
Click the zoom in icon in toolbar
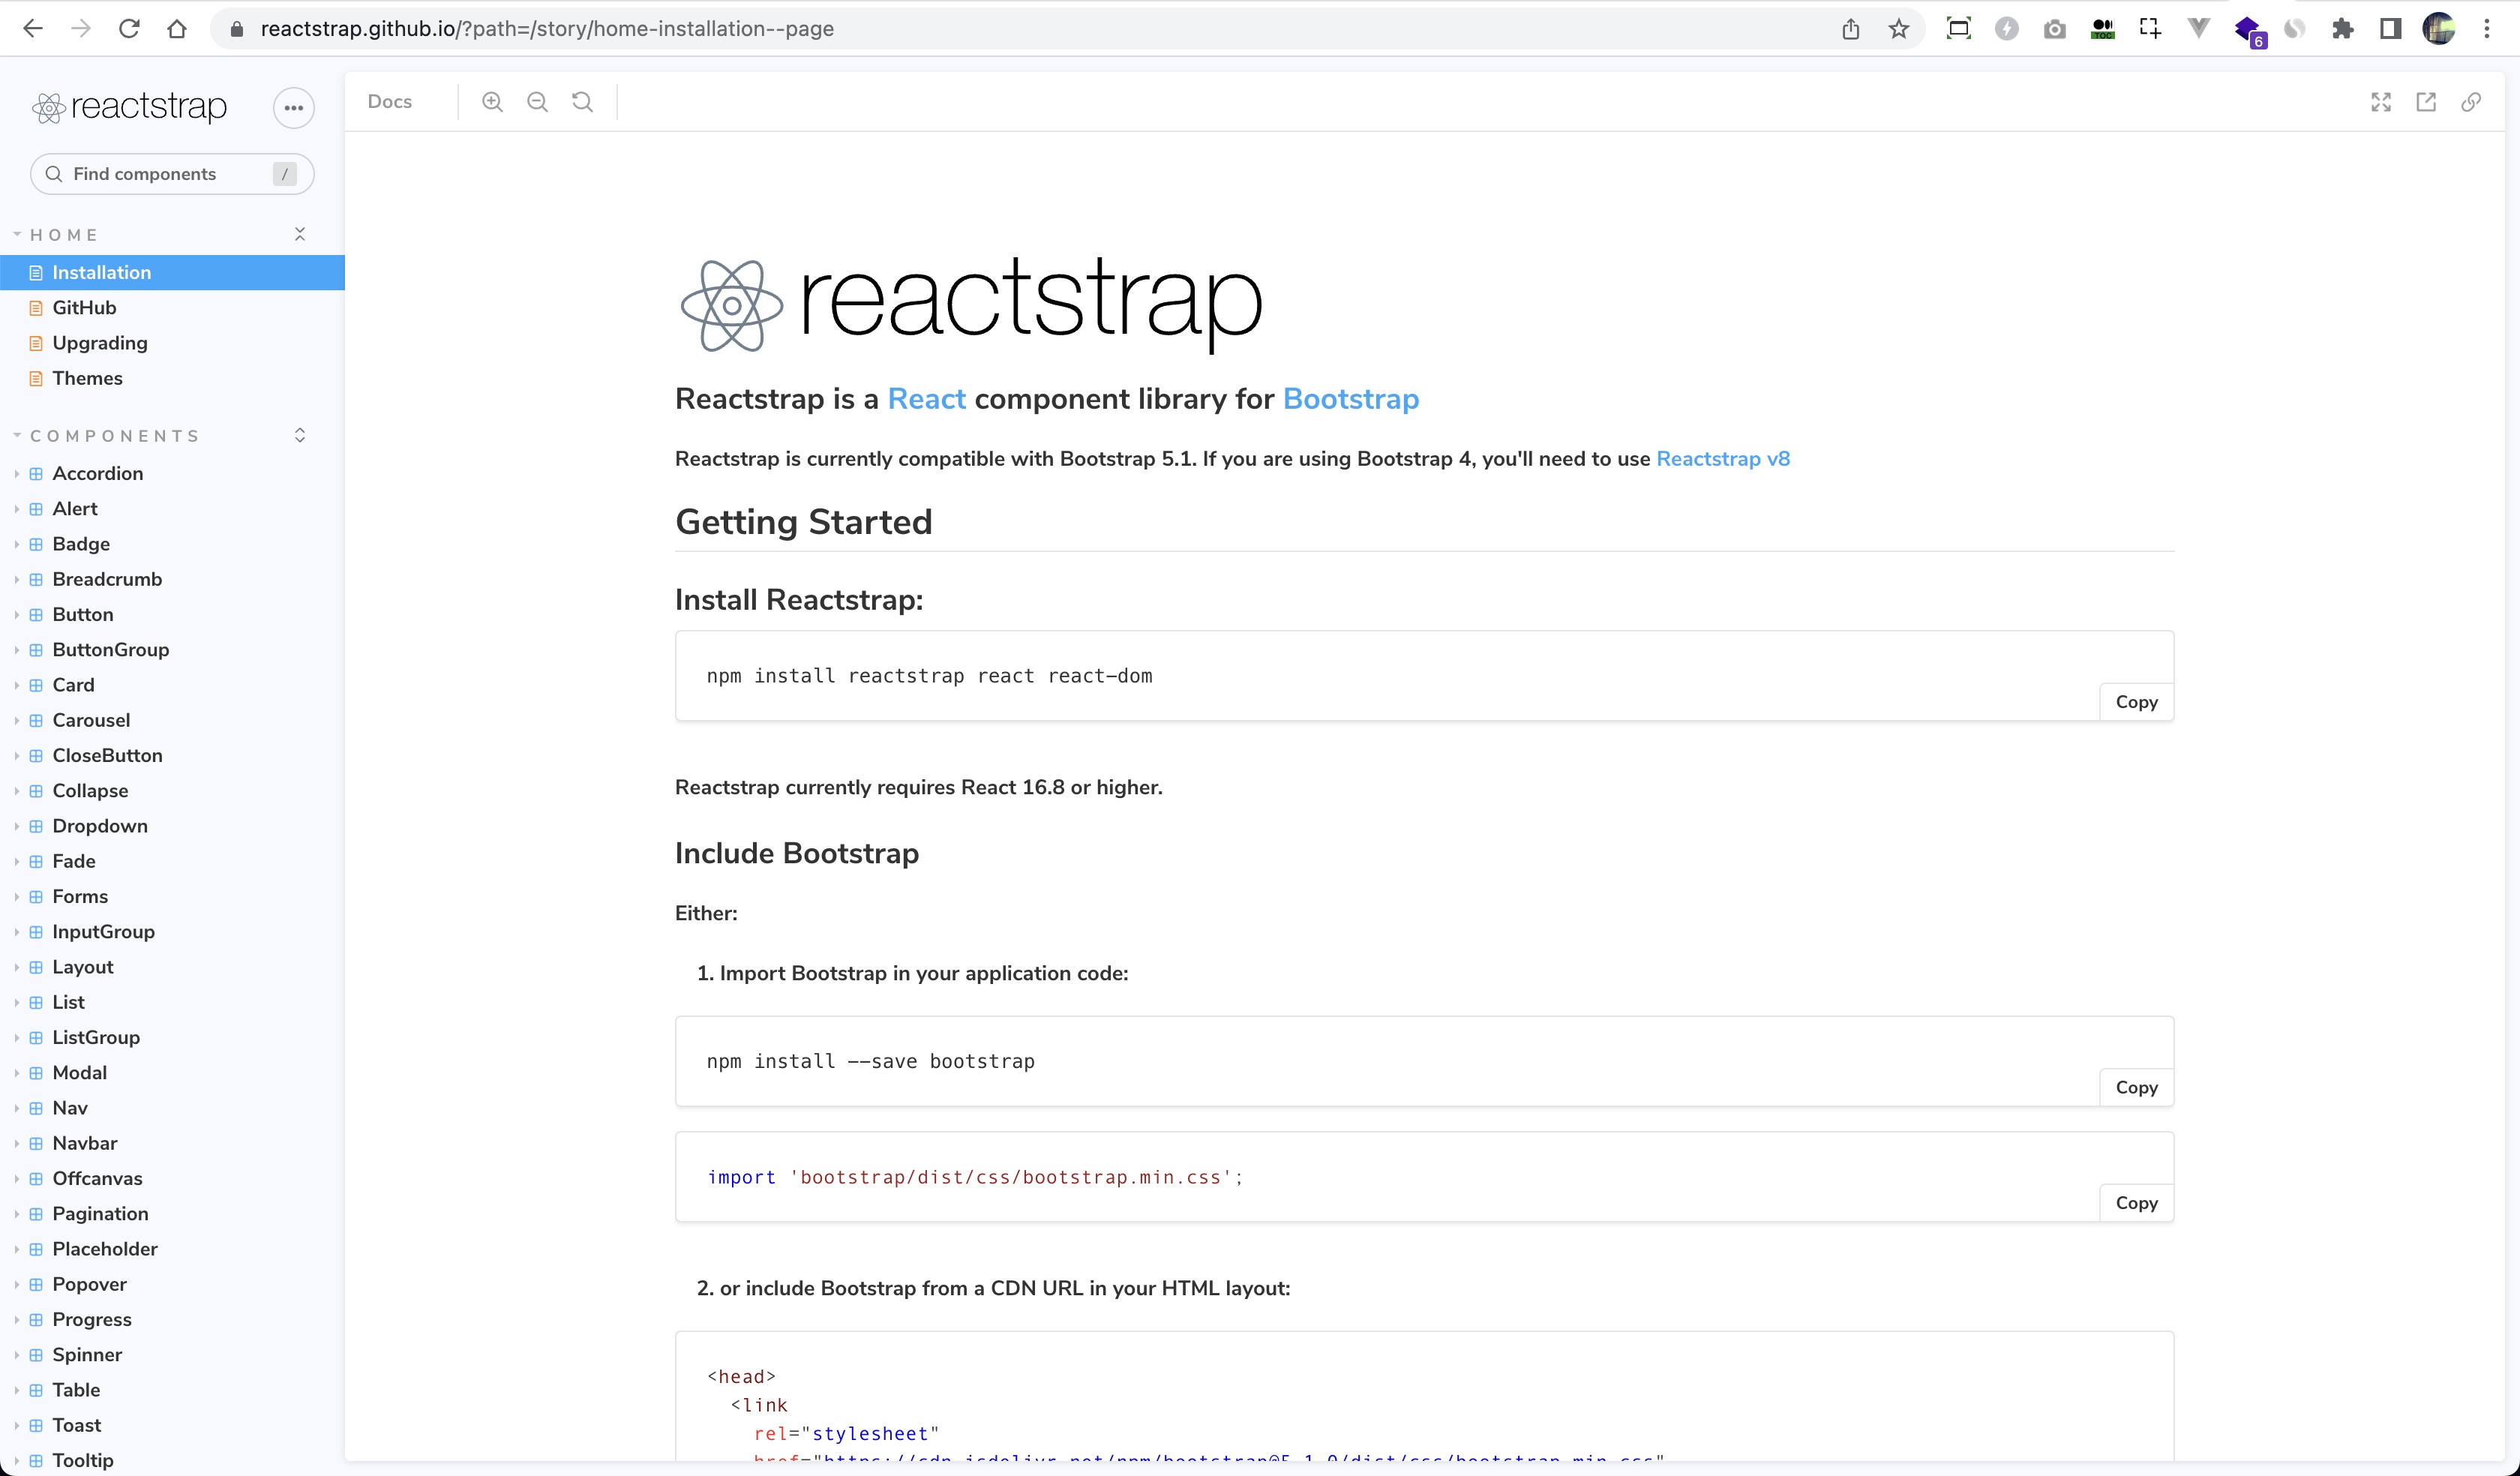[x=492, y=102]
